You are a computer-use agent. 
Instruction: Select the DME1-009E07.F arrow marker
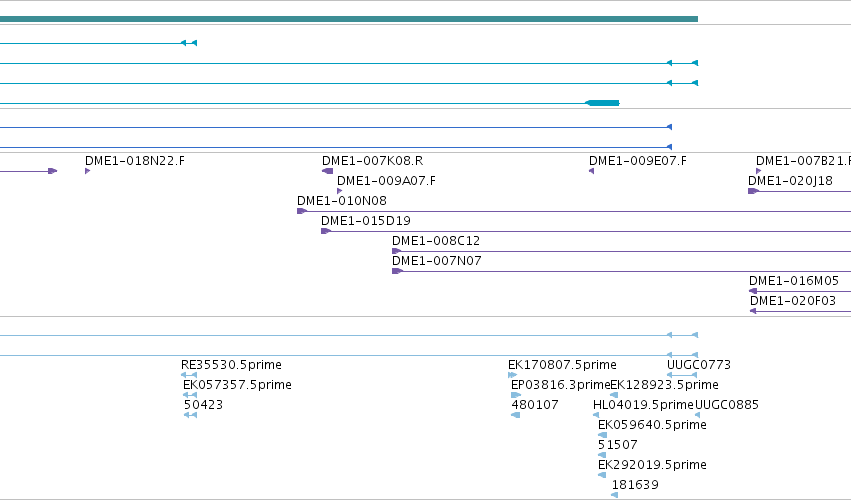point(592,171)
